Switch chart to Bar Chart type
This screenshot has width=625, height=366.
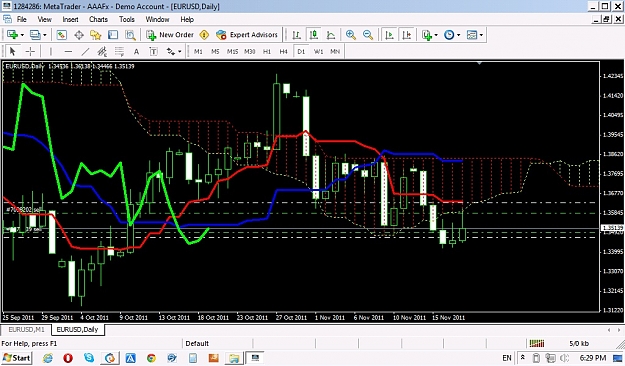296,35
